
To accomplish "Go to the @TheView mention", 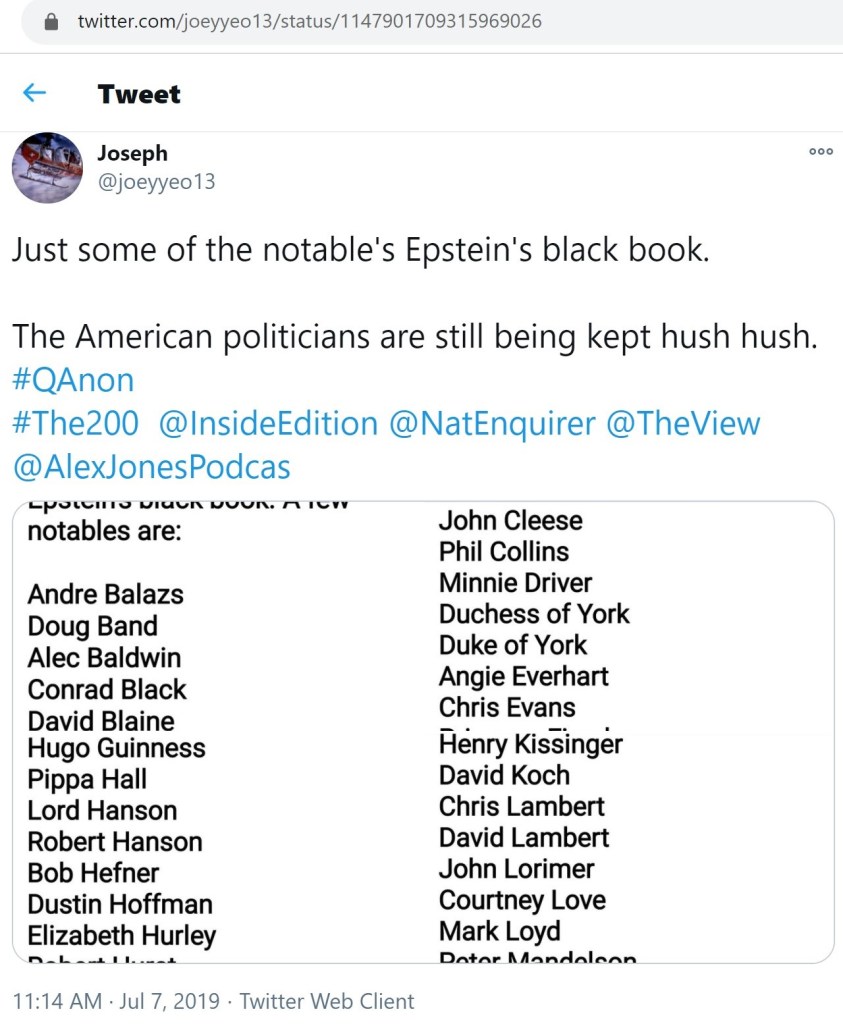I will point(683,423).
